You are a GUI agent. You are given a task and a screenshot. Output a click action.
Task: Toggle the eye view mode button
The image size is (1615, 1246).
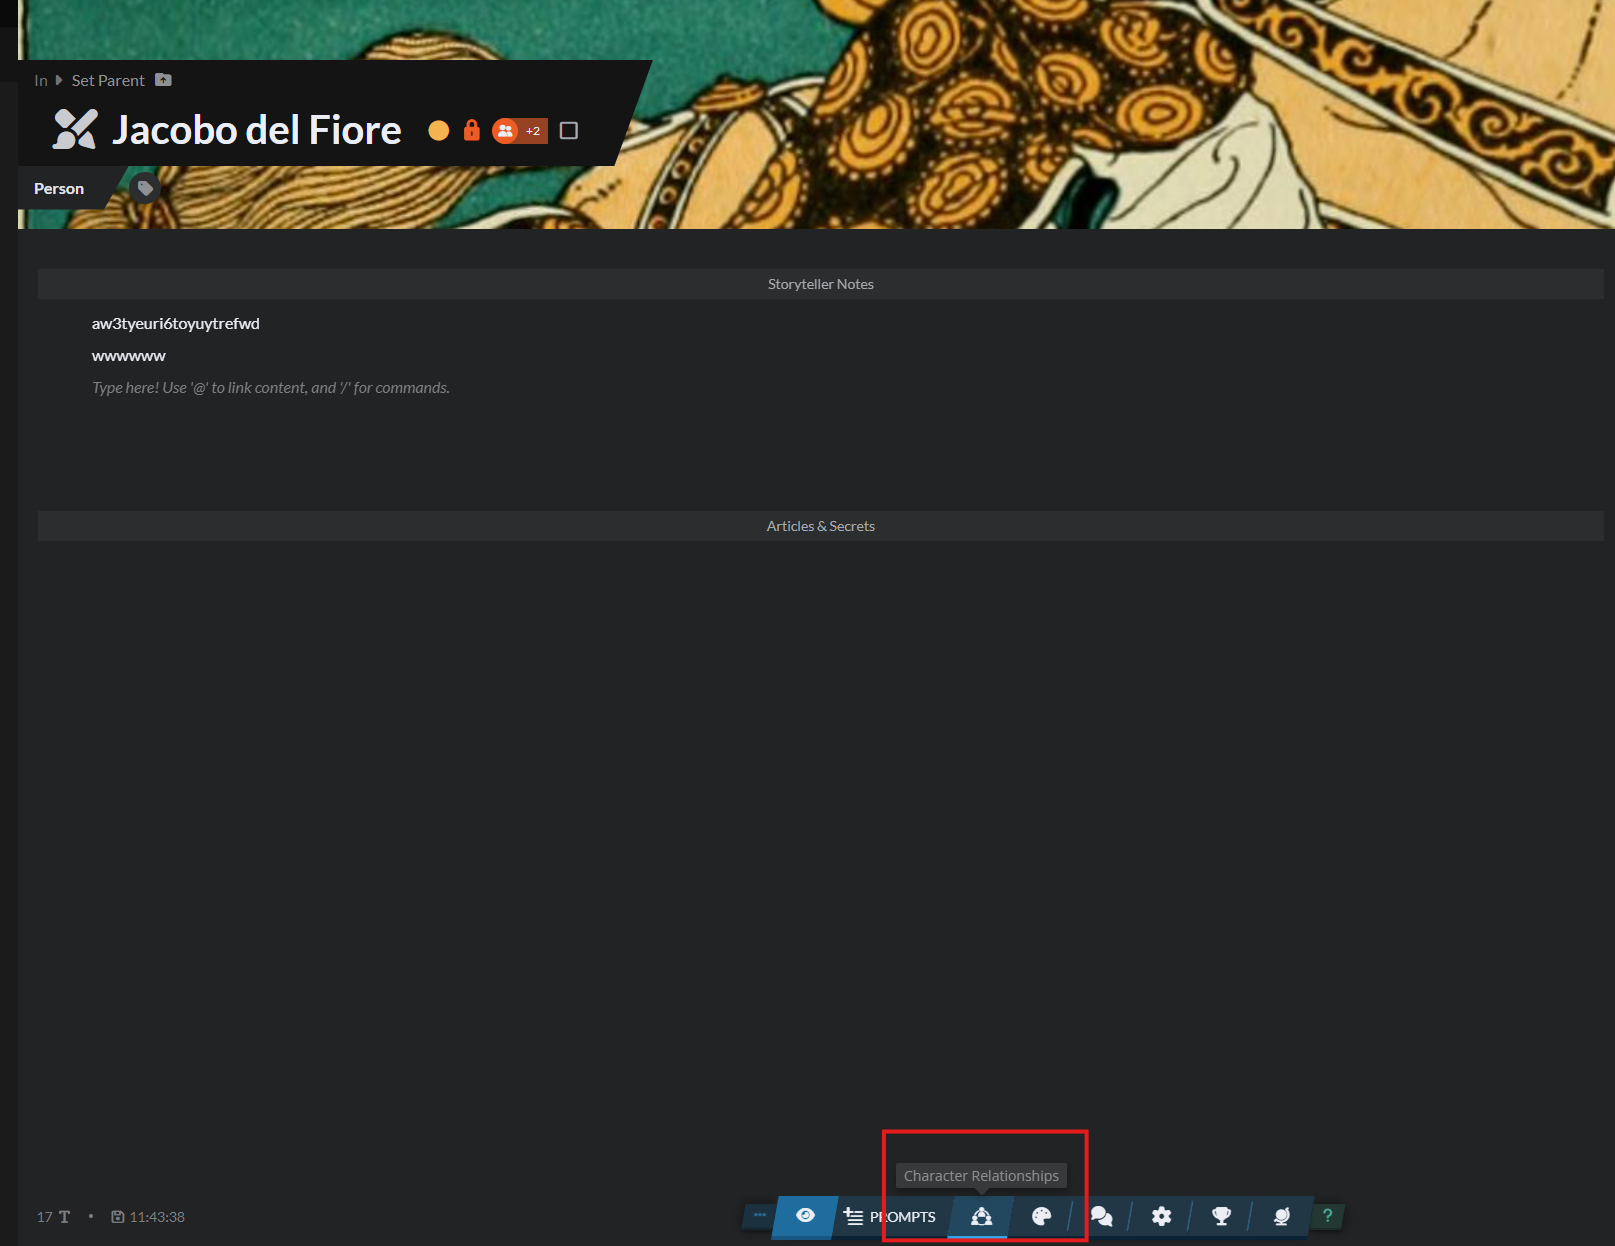[x=805, y=1216]
